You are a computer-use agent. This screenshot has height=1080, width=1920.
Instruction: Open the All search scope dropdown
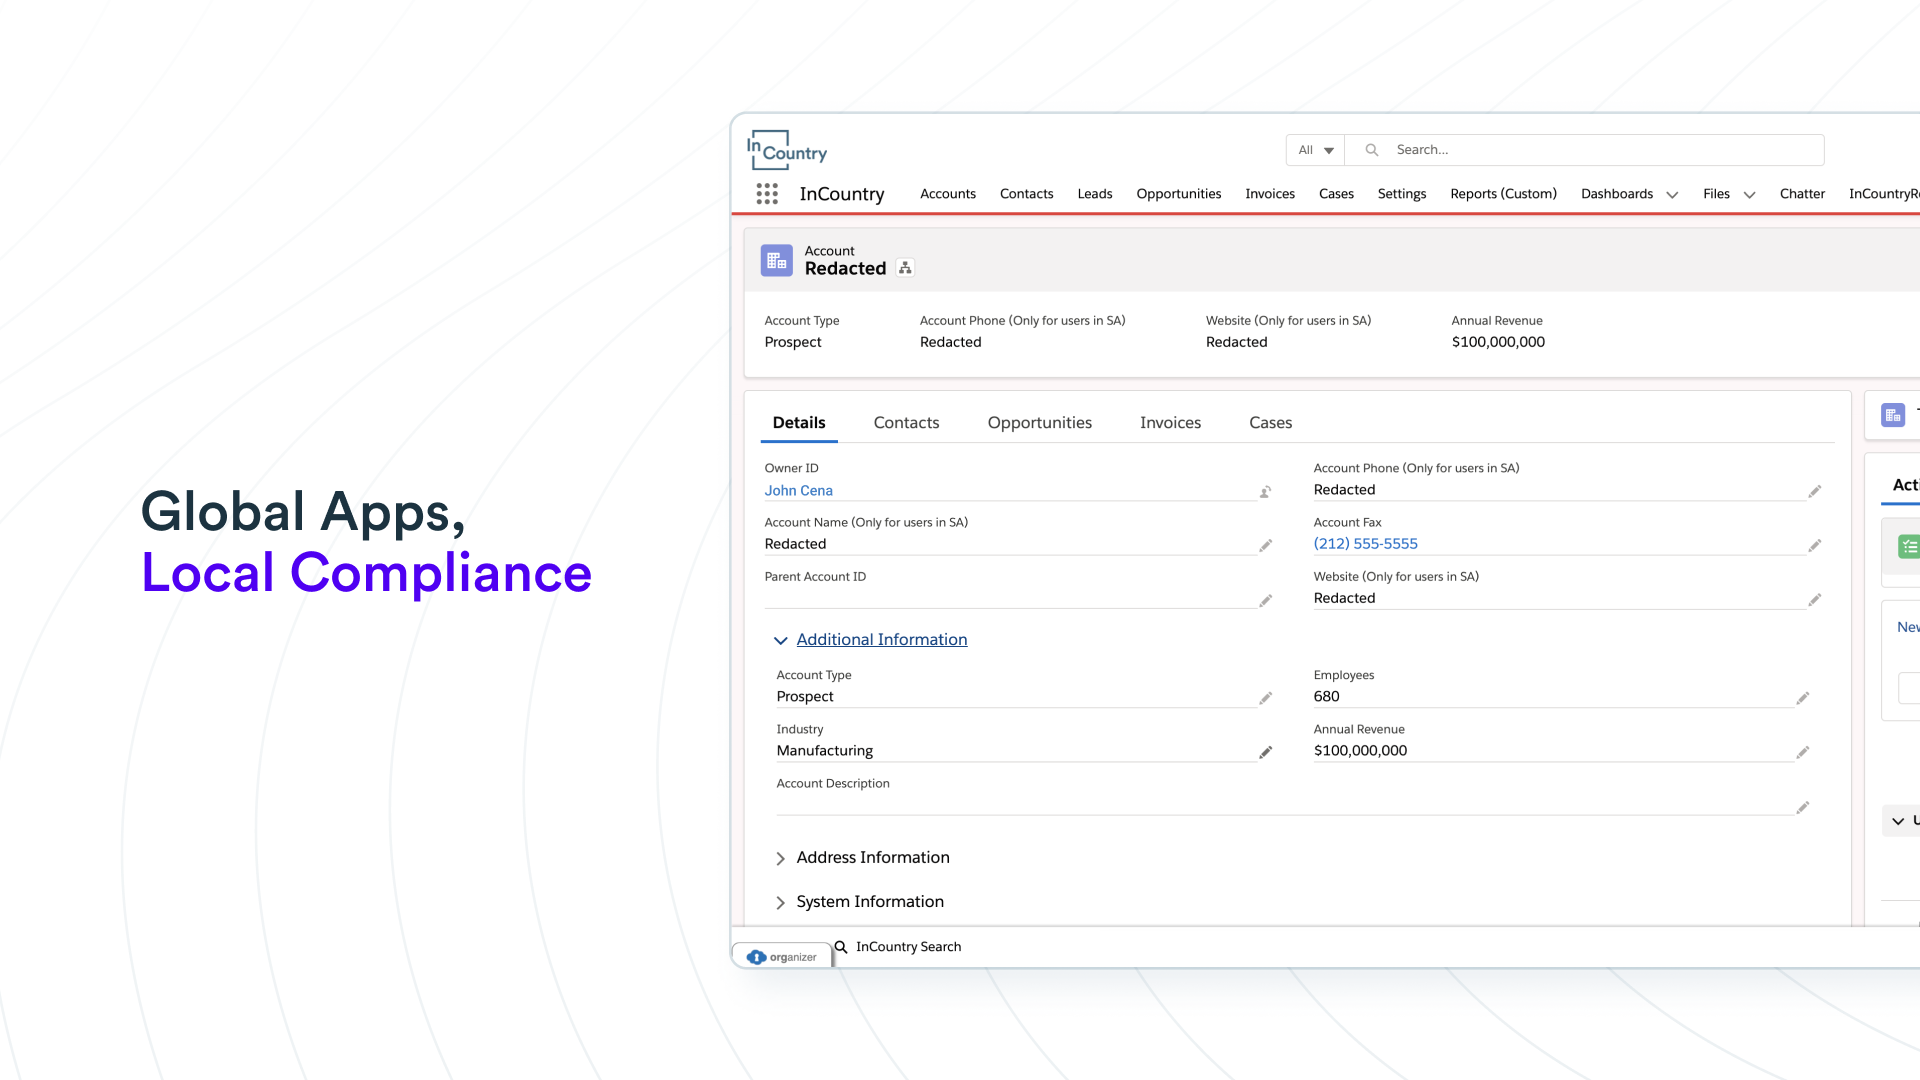coord(1315,150)
